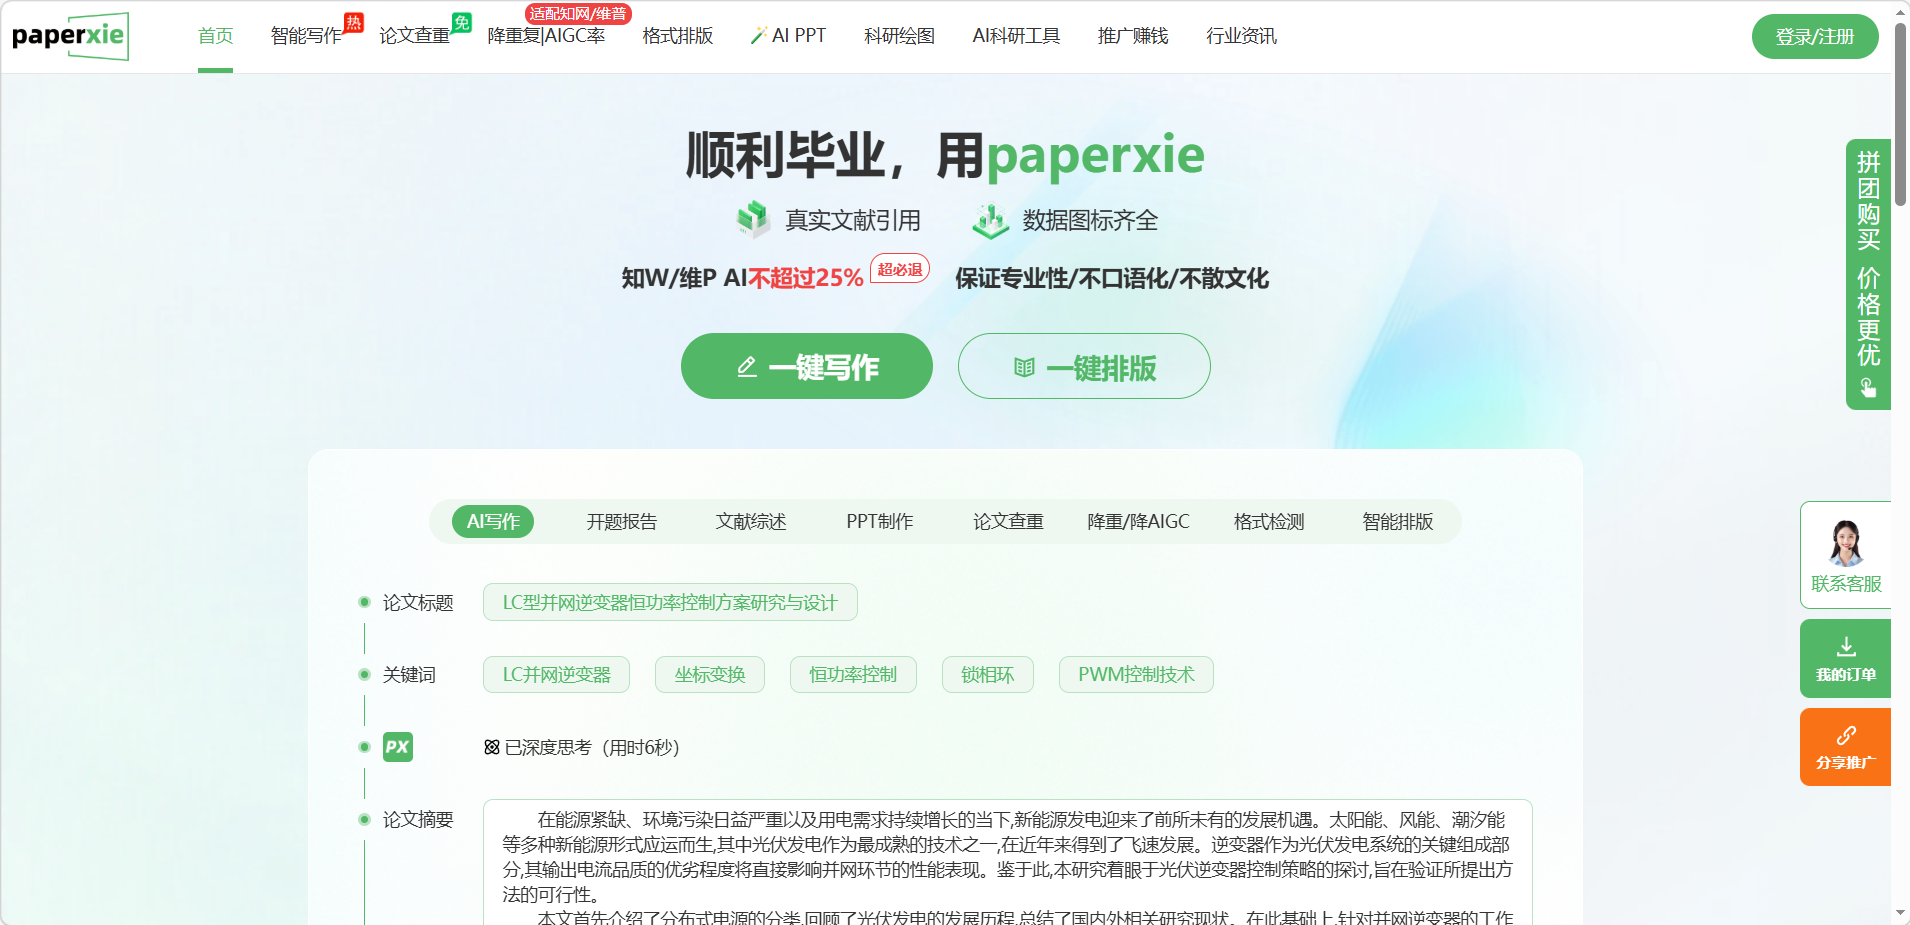Switch to the 论文查重 tab in the panel

coord(1008,521)
